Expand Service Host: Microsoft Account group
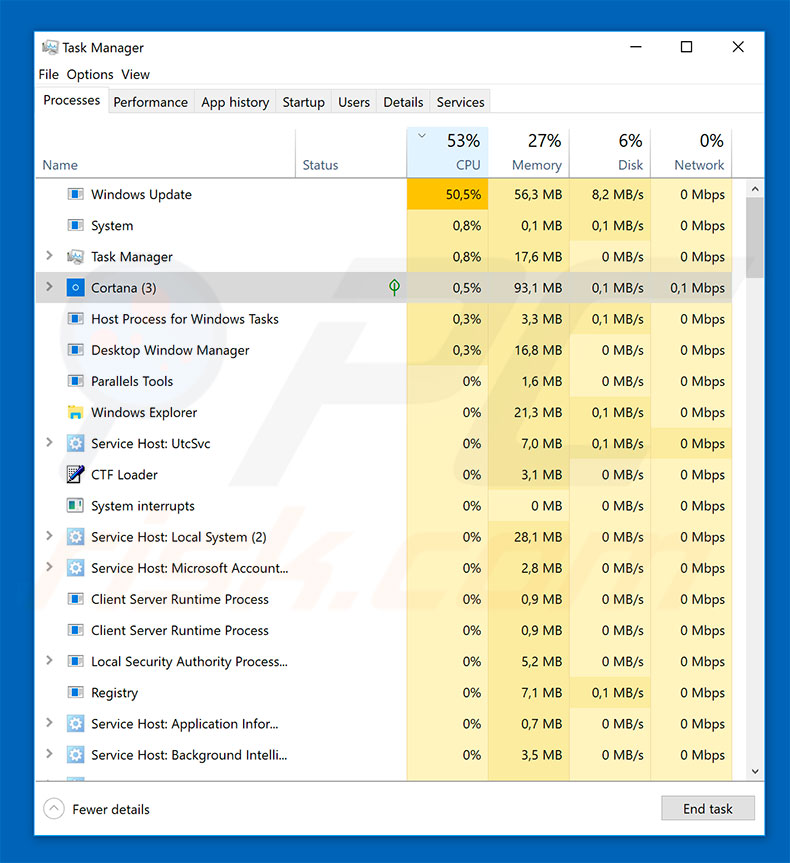The image size is (790, 863). click(x=49, y=567)
